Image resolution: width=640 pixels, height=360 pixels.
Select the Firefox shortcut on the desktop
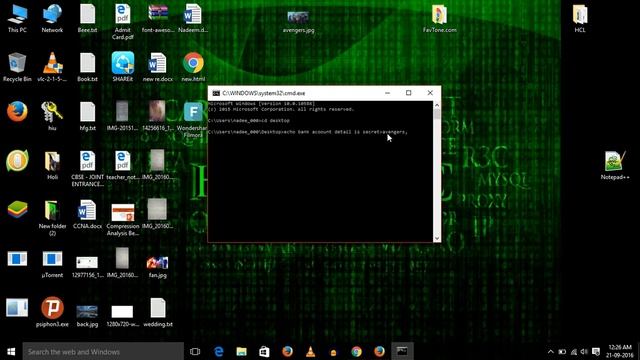(x=17, y=112)
